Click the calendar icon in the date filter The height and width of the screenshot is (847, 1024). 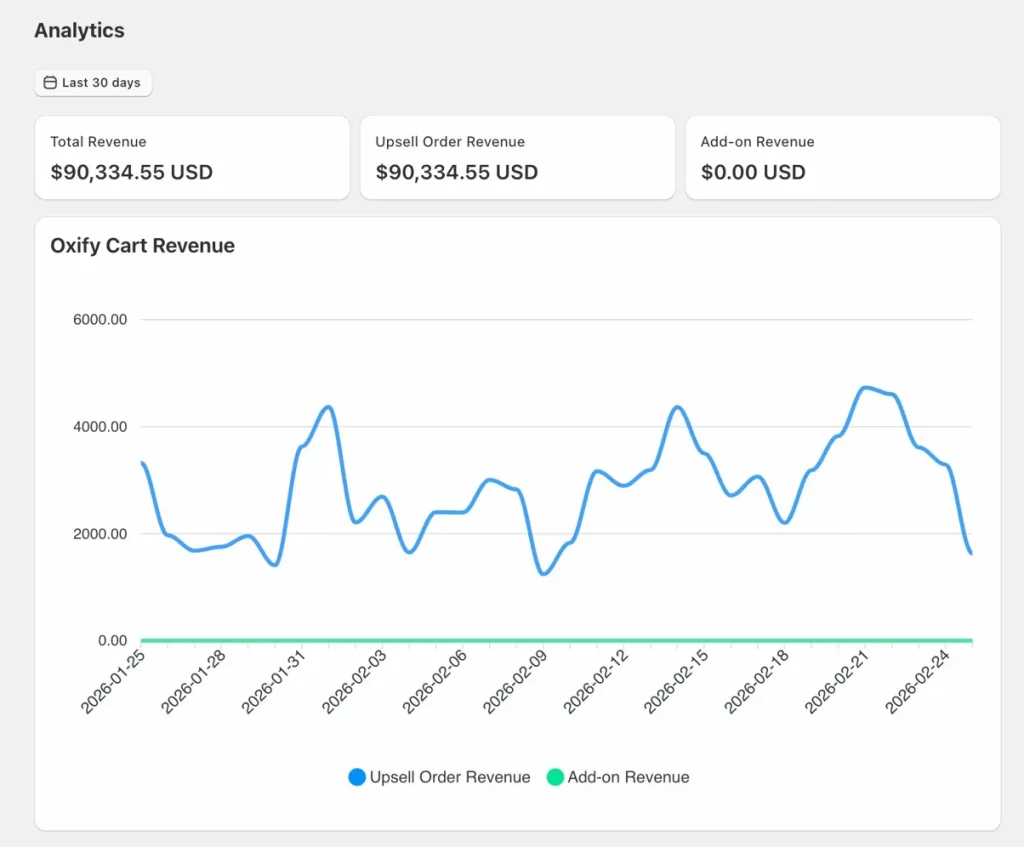pos(49,83)
